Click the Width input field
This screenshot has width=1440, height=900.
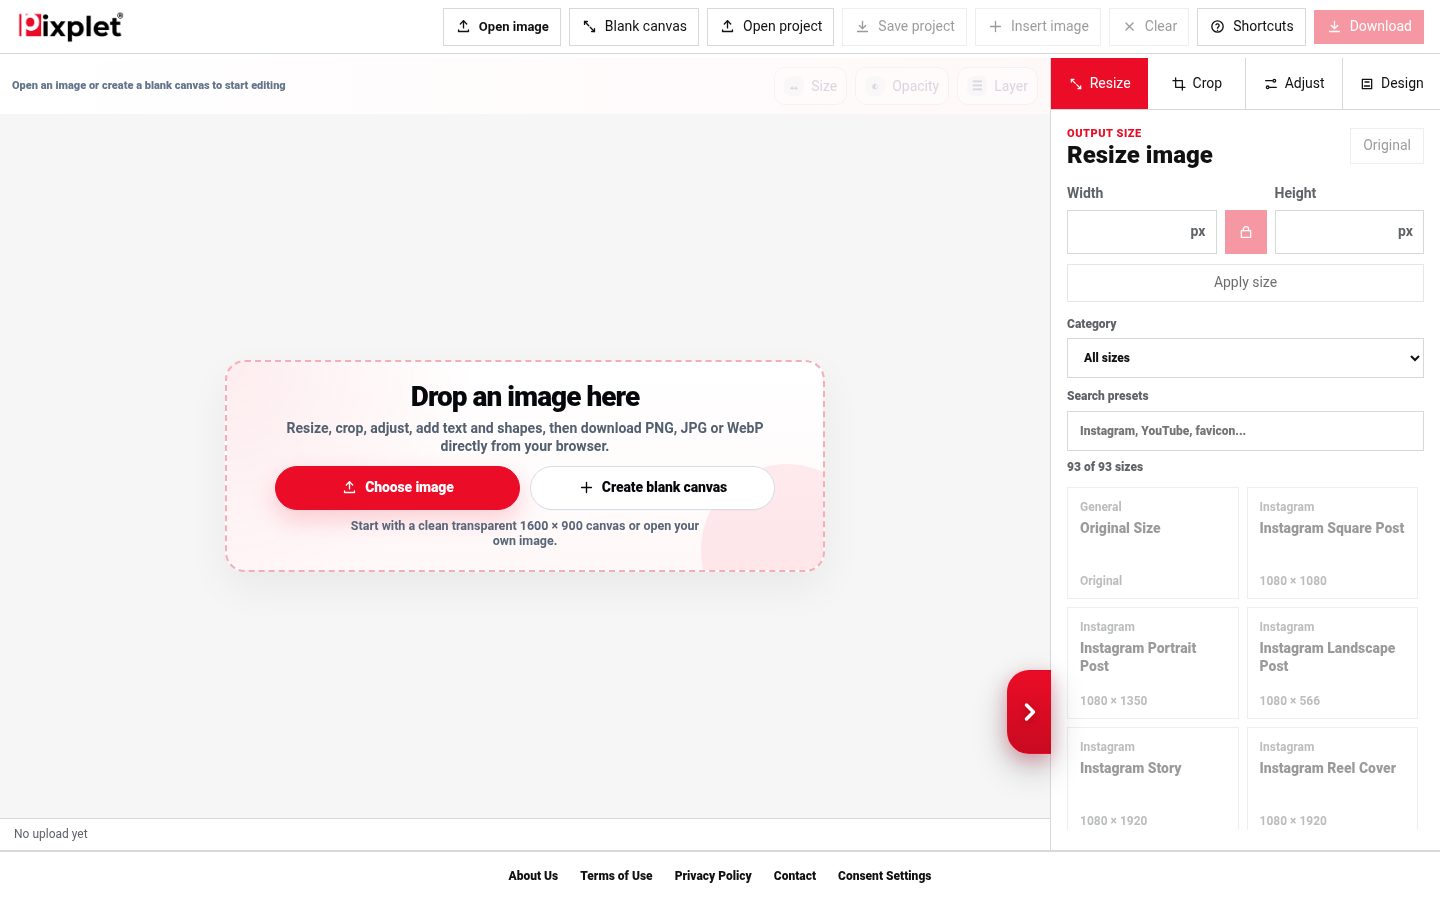click(x=1142, y=232)
